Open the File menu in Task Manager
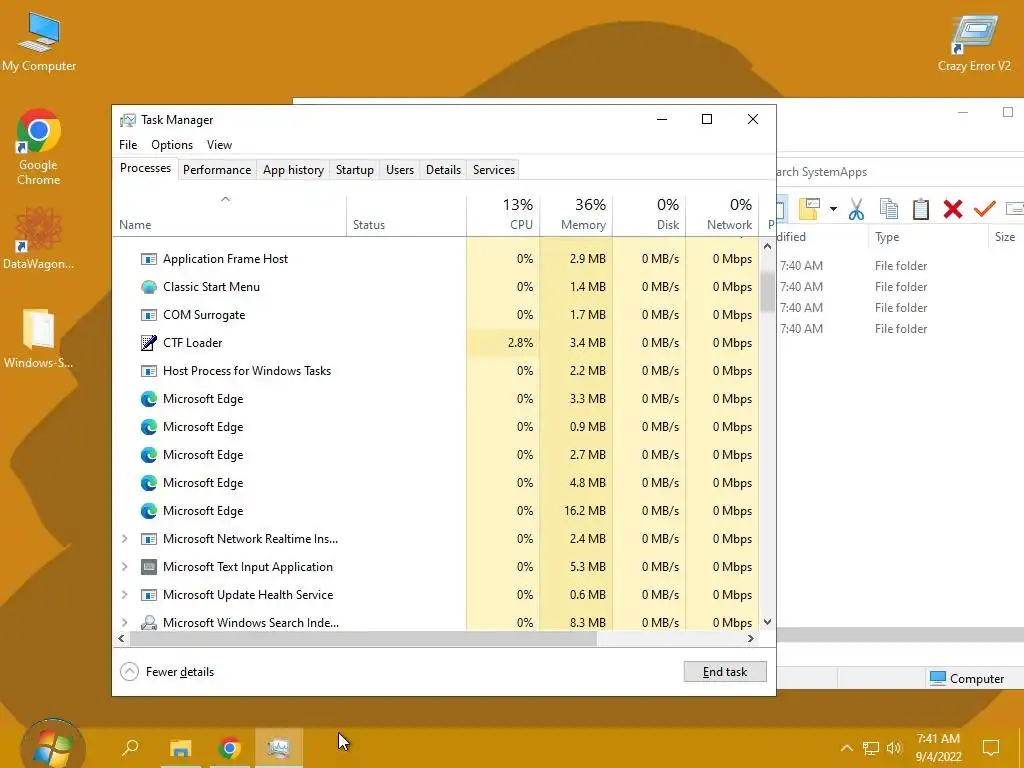The height and width of the screenshot is (768, 1024). point(128,145)
